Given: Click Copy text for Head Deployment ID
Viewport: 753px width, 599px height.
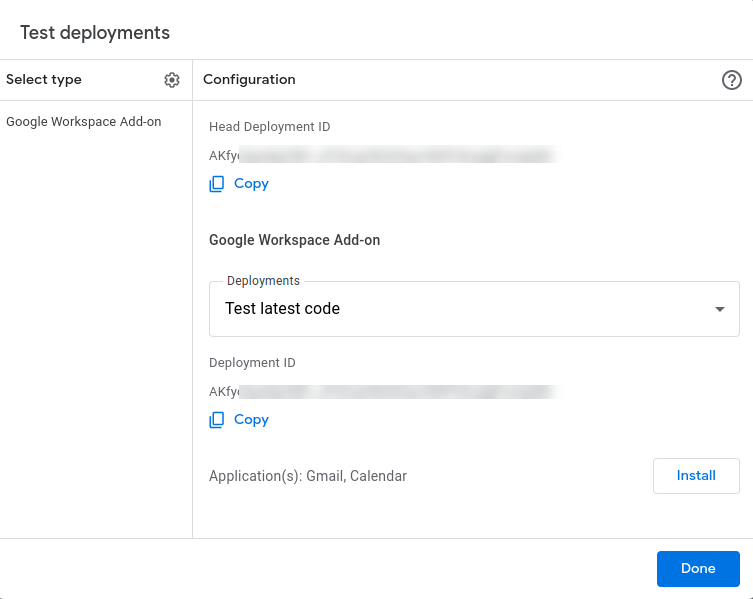Looking at the screenshot, I should point(251,184).
